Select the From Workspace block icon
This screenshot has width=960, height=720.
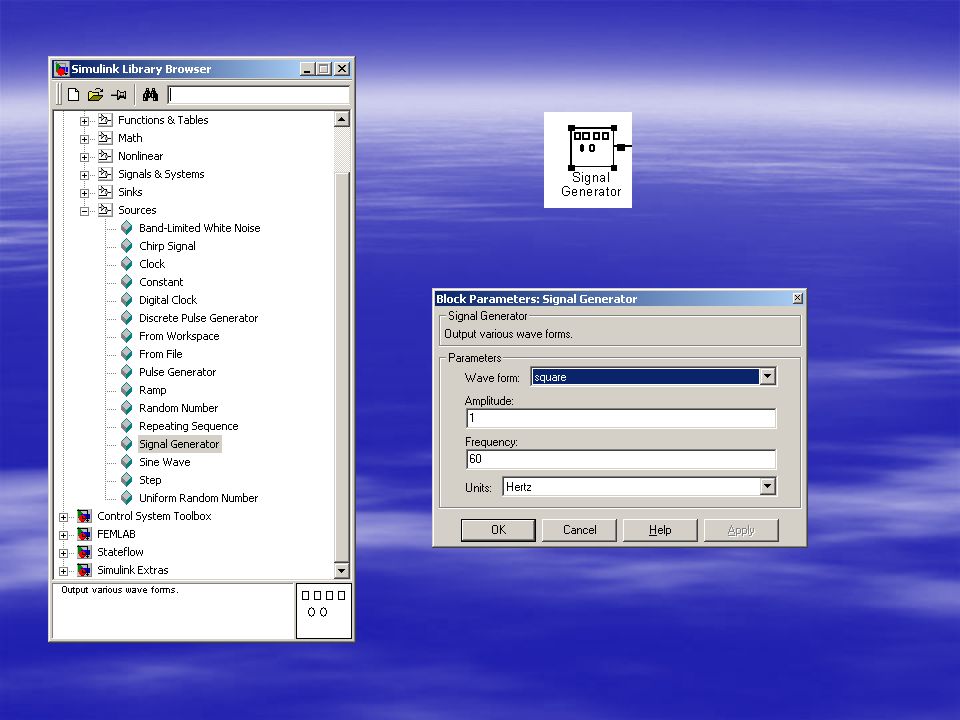(x=127, y=336)
